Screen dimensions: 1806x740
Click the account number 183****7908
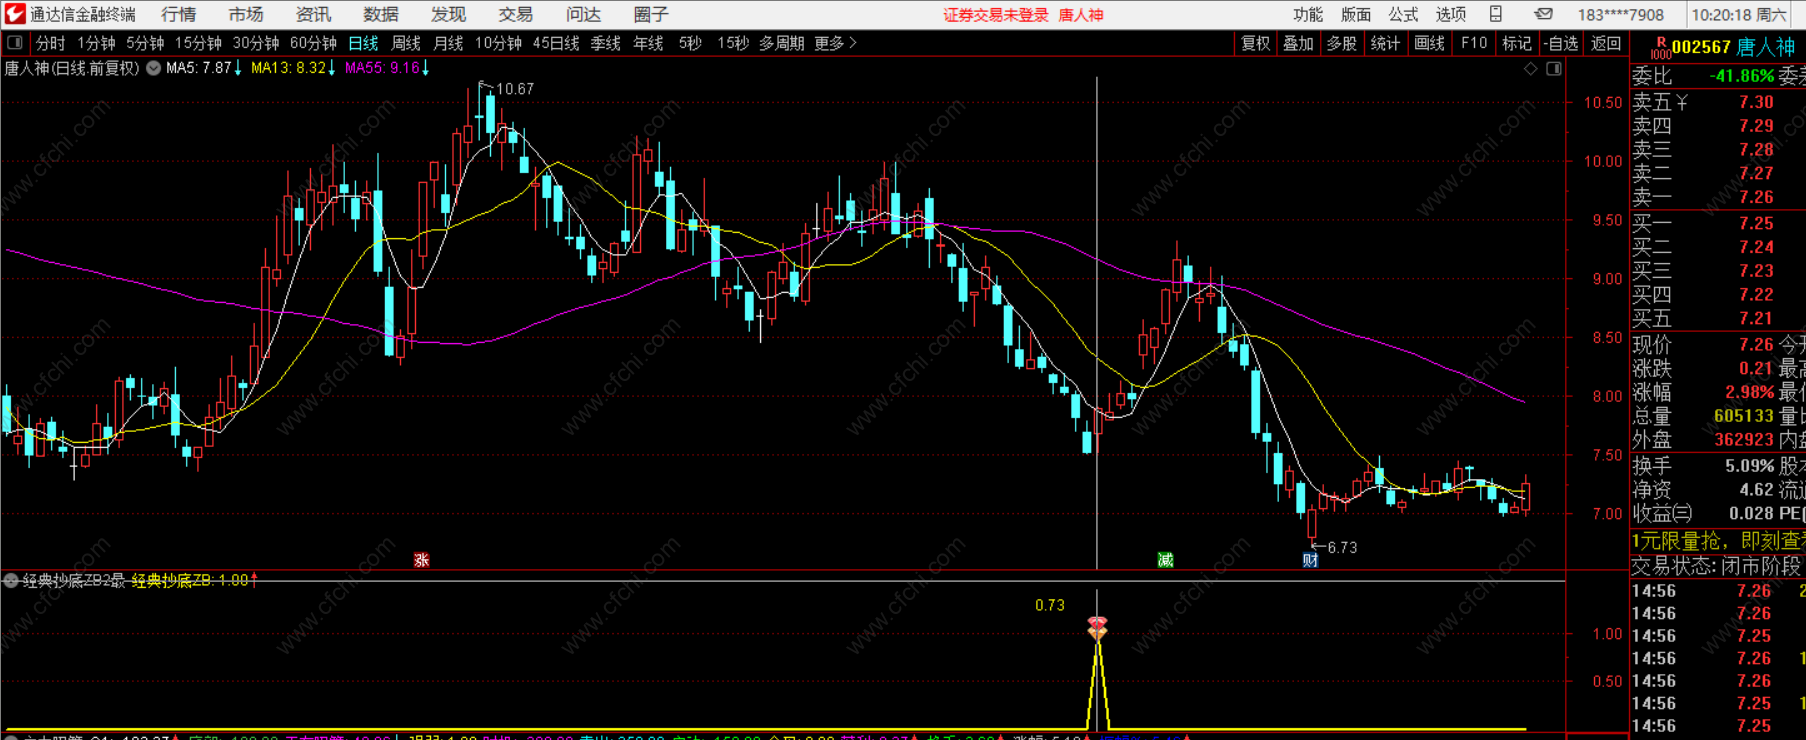(x=1621, y=15)
